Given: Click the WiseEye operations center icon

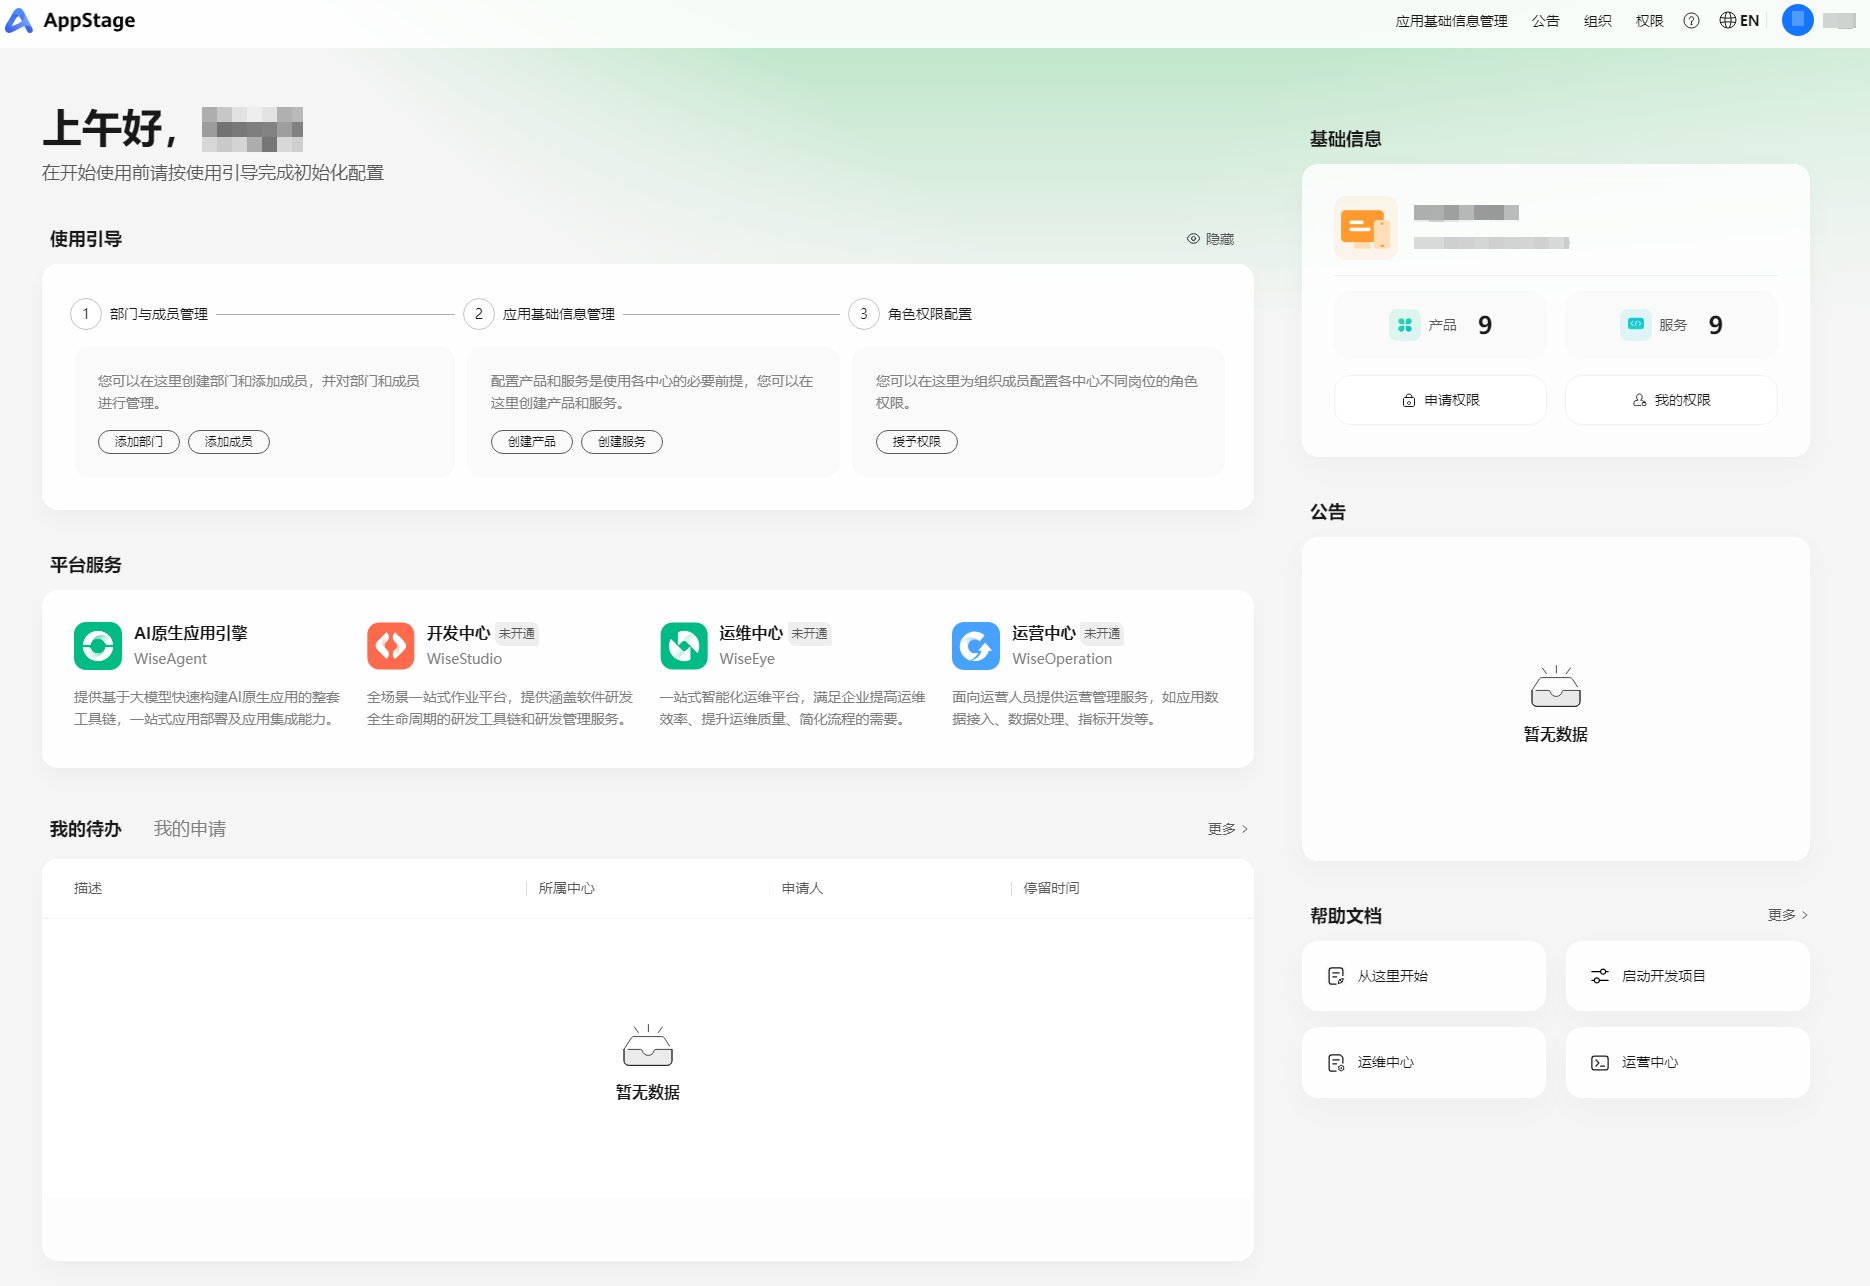Looking at the screenshot, I should 684,646.
